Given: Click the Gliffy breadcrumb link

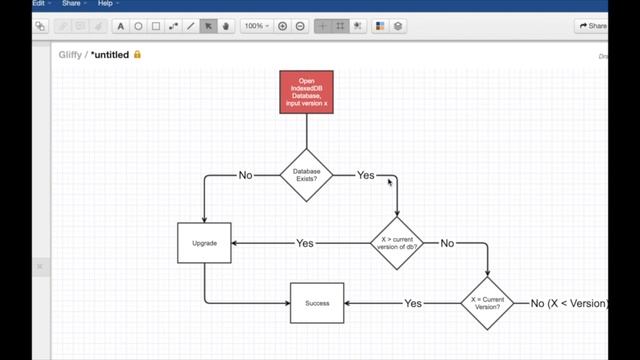Looking at the screenshot, I should 70,55.
